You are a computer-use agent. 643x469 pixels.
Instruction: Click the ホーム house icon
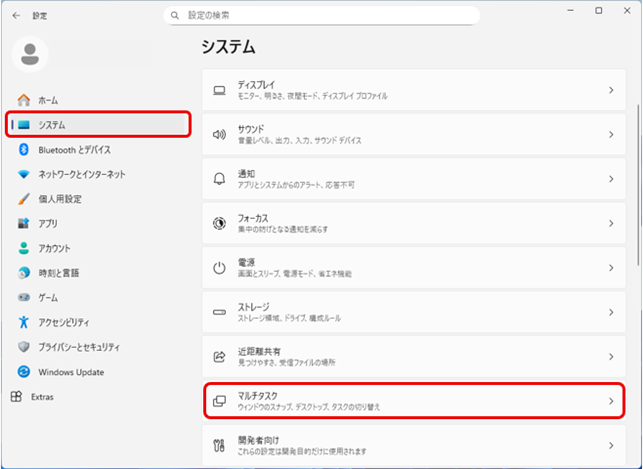[x=24, y=100]
